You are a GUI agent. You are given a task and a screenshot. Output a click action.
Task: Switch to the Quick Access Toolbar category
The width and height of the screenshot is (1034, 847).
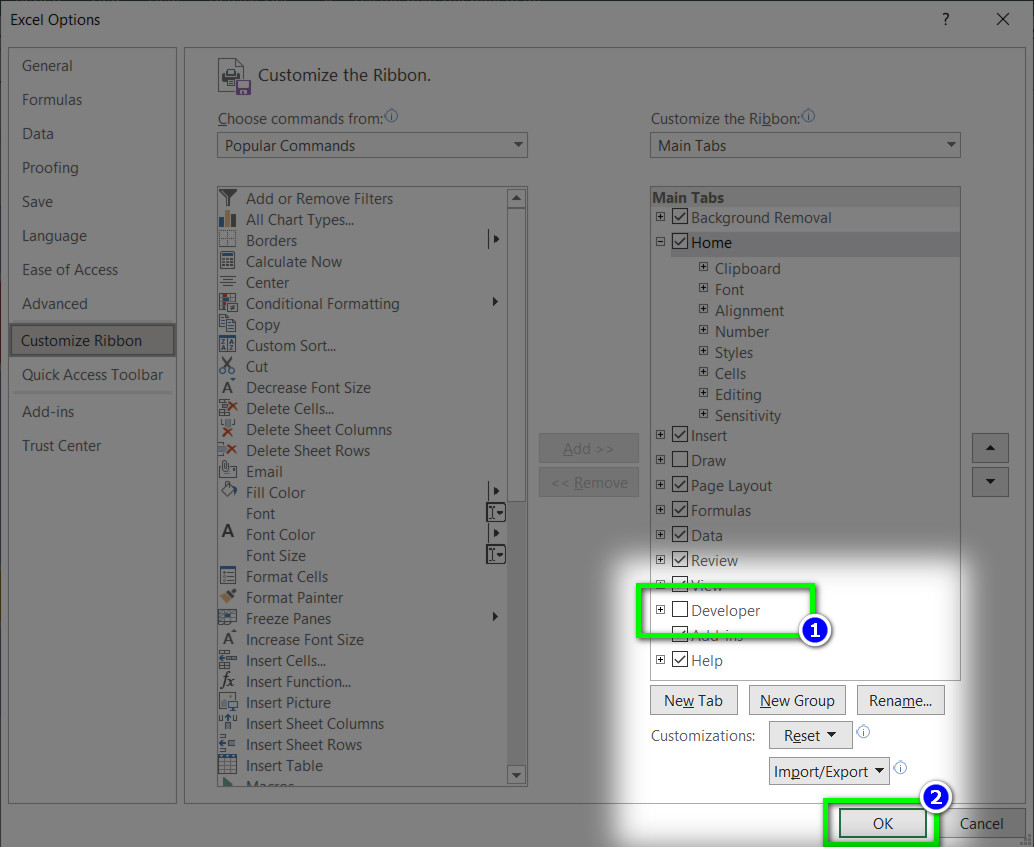coord(92,375)
